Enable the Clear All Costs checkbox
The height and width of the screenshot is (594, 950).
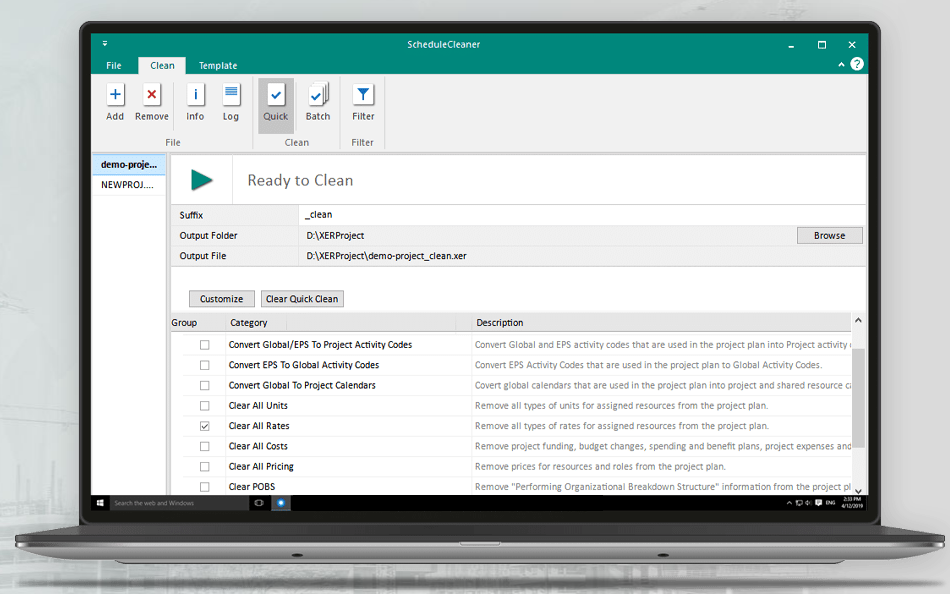pos(205,446)
